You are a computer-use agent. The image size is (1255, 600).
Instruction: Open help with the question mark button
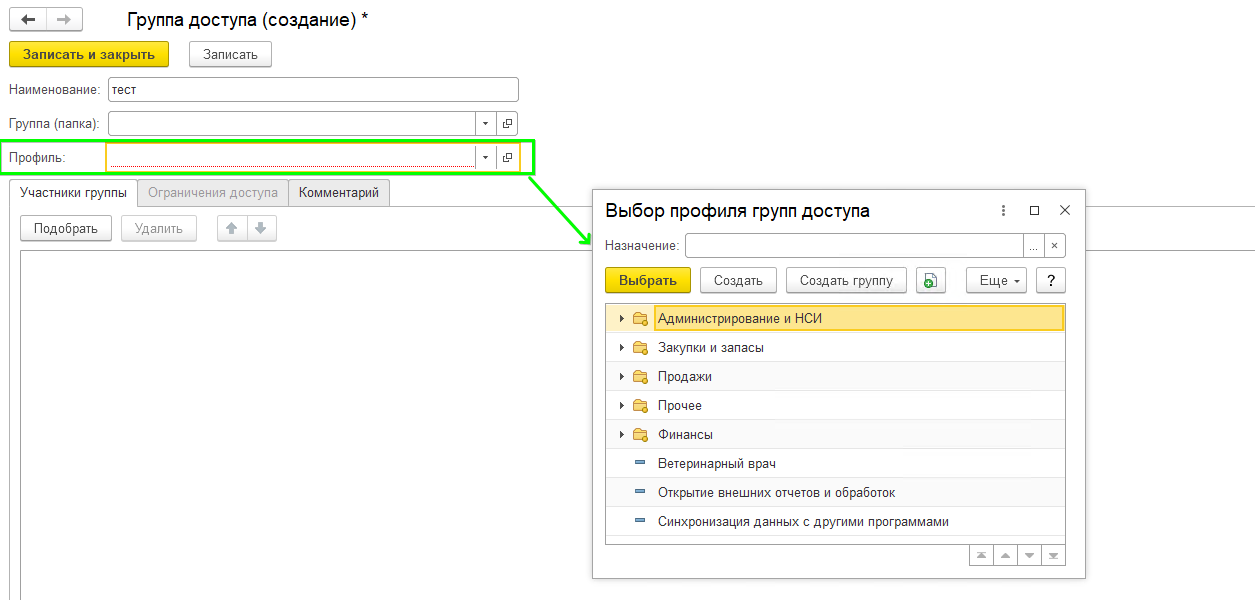click(1051, 280)
